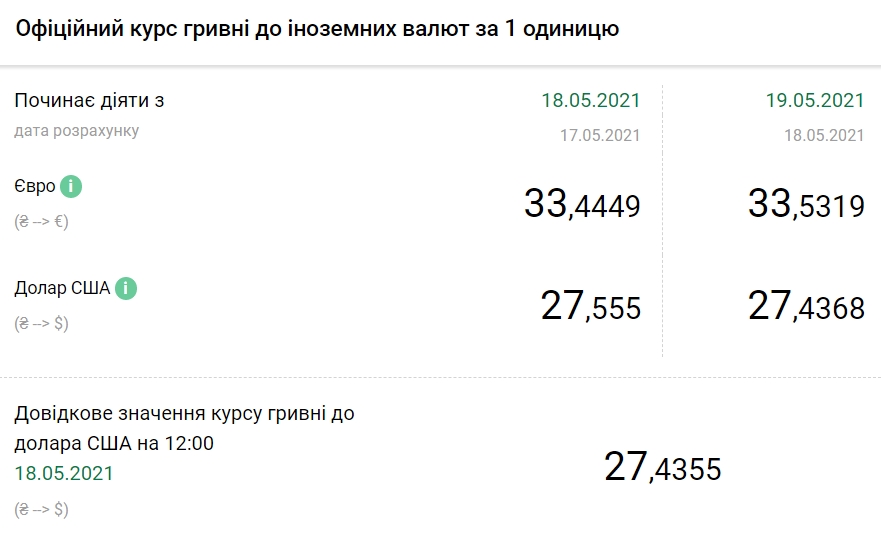Click the gray 17.05.2021 calculation date

click(599, 135)
